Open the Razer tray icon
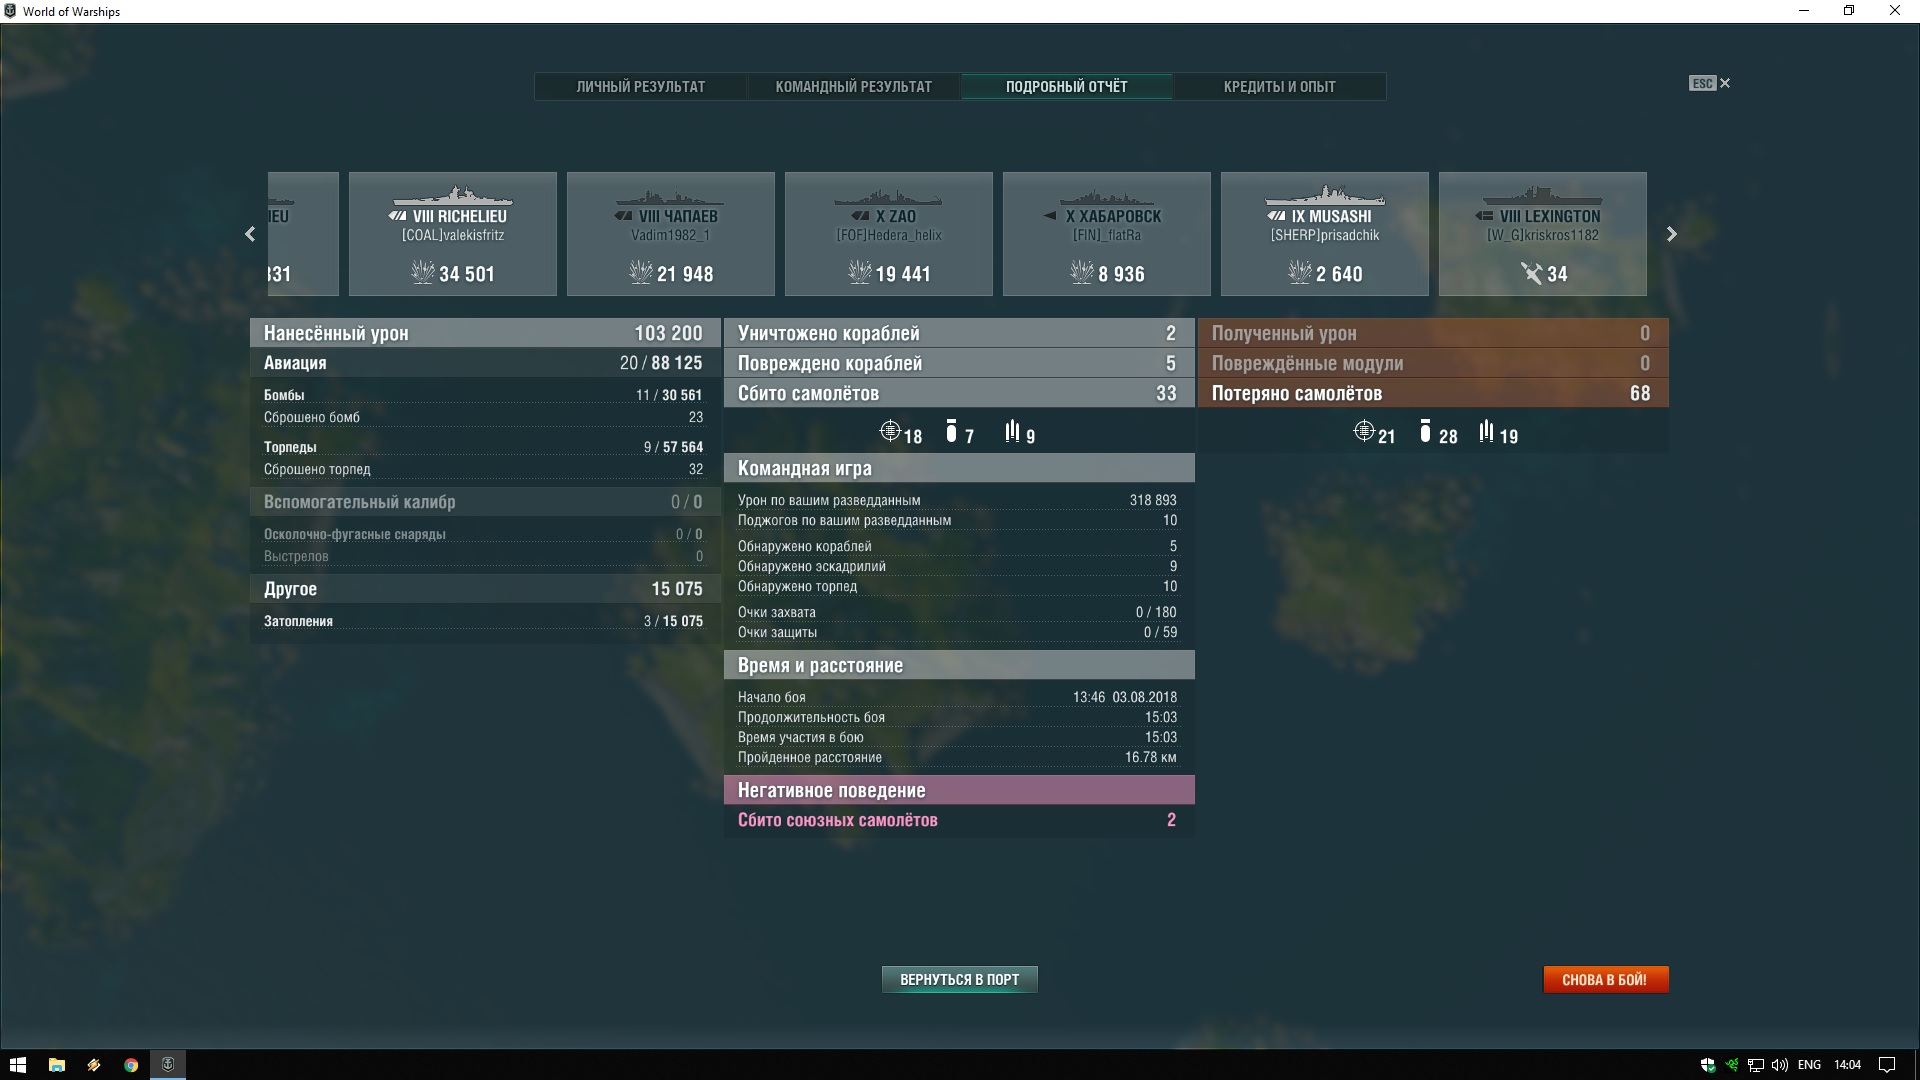Viewport: 1920px width, 1080px height. (1732, 1065)
